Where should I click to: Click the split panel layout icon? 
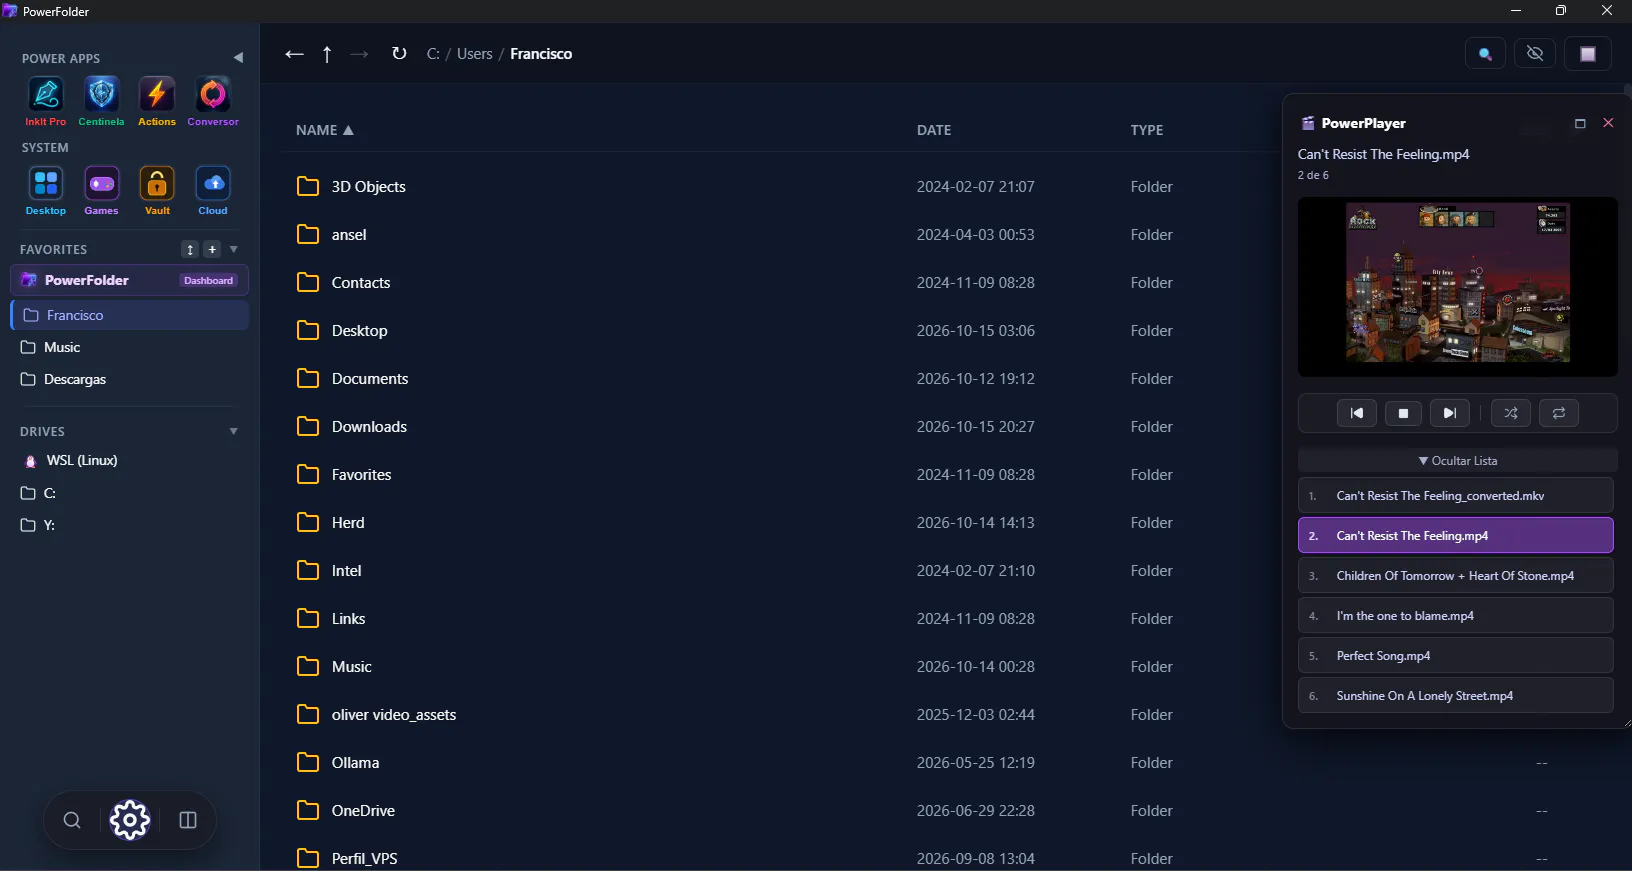pos(188,820)
